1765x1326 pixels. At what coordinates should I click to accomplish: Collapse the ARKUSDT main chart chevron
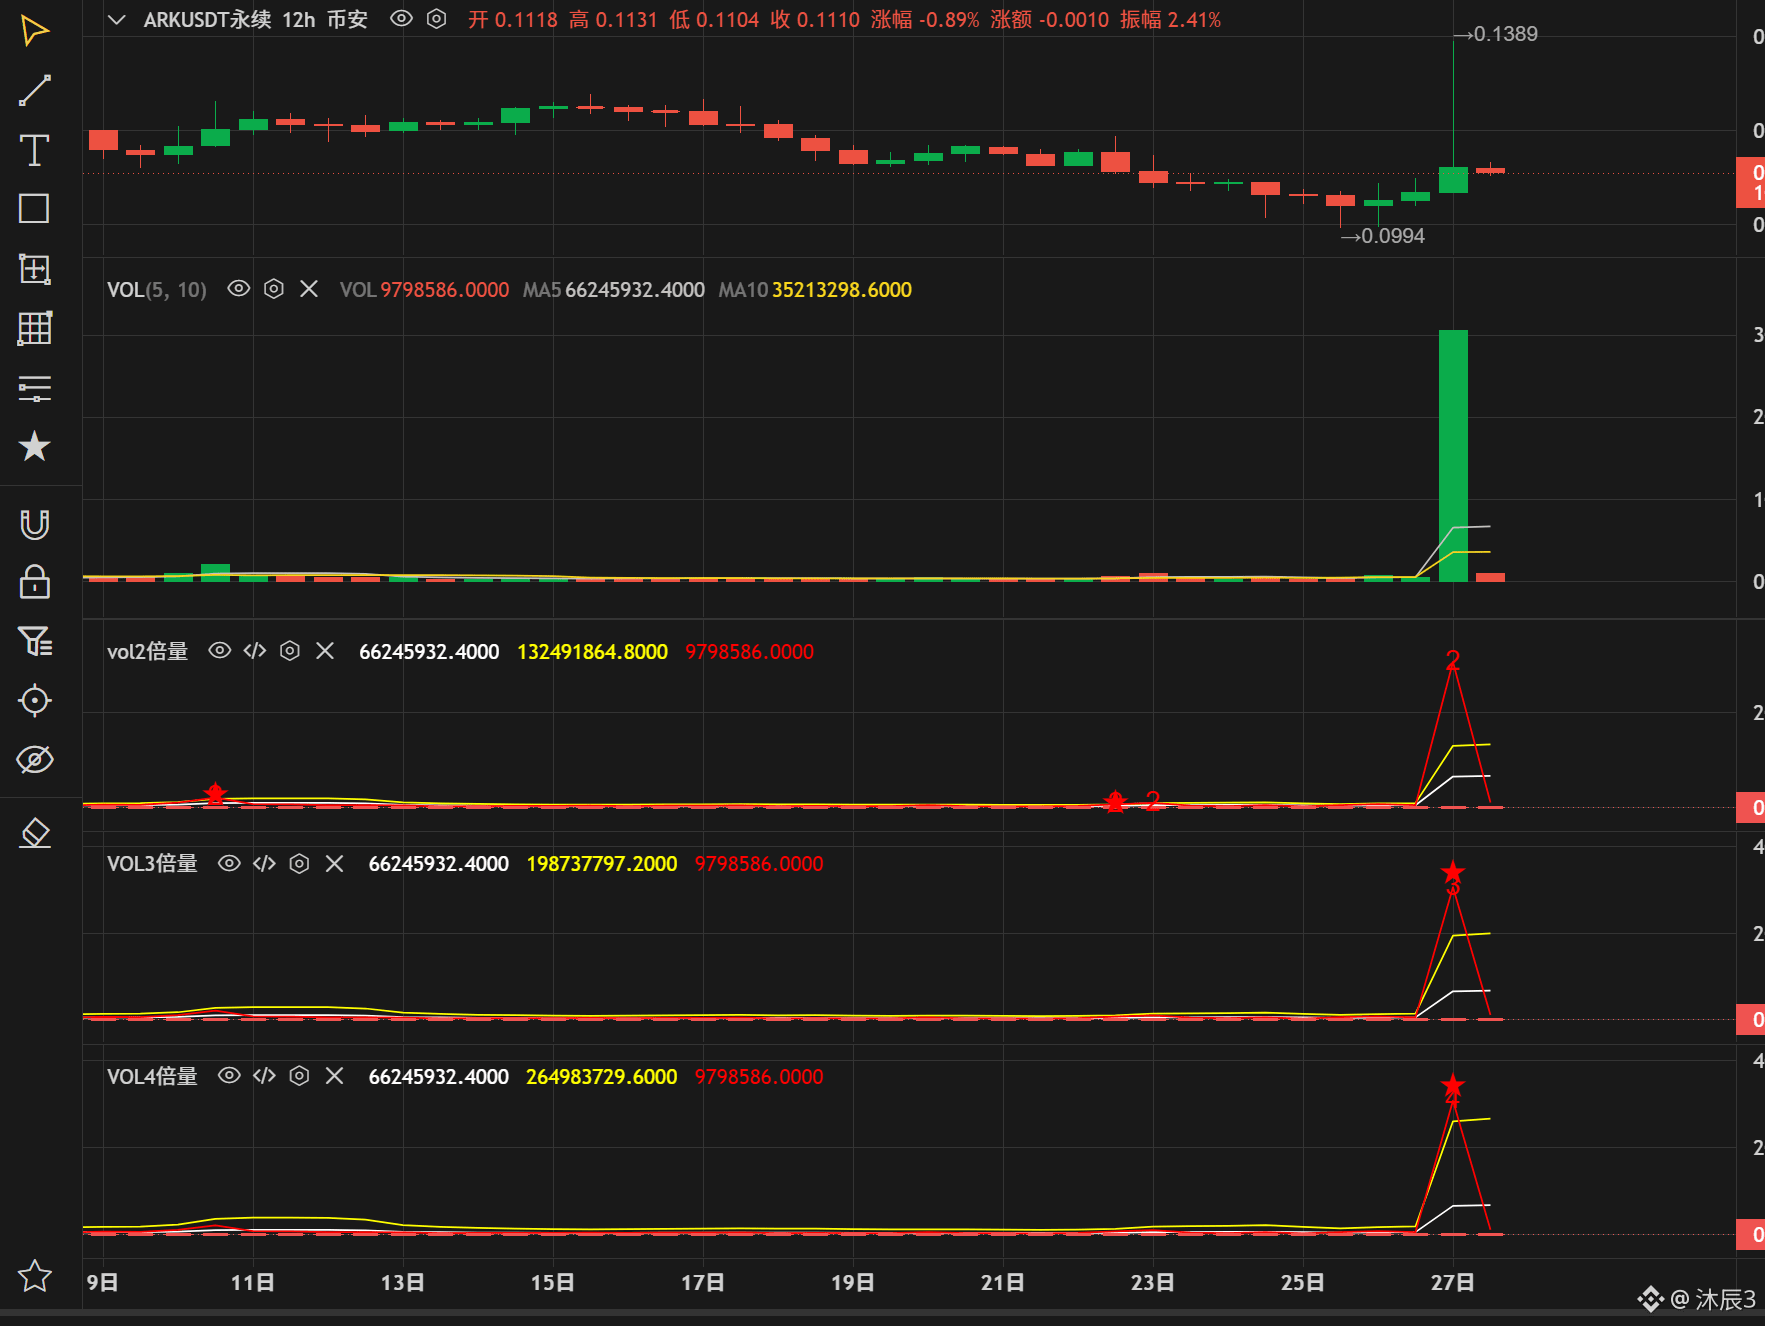pos(117,20)
